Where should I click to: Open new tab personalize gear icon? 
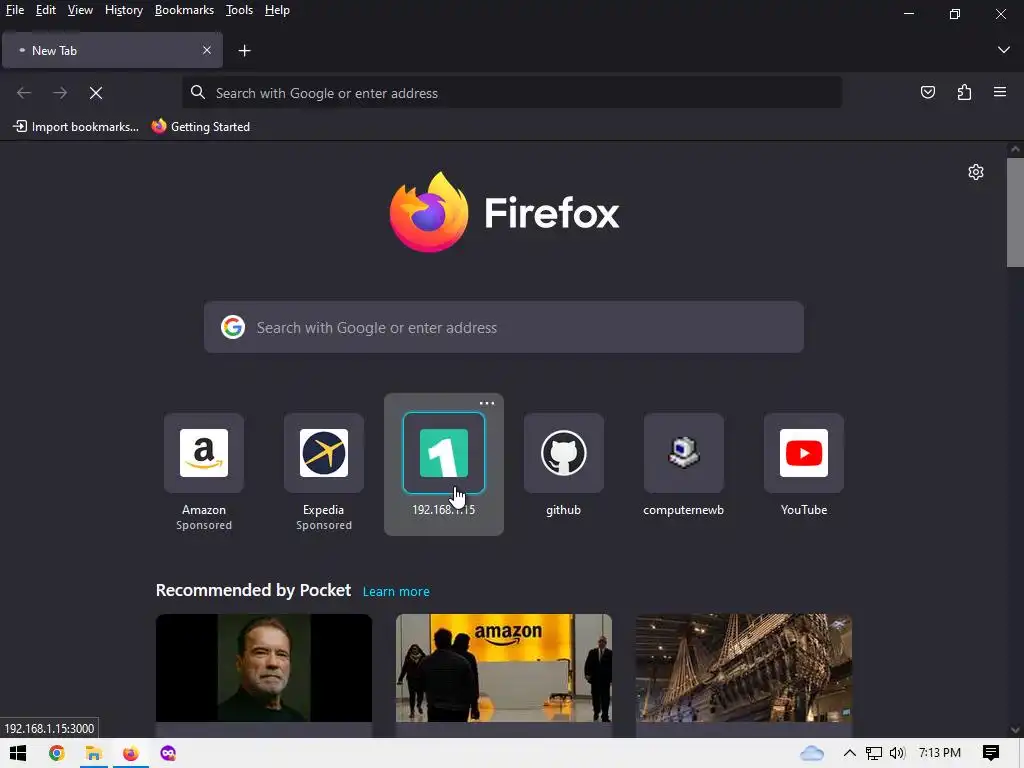(x=976, y=172)
